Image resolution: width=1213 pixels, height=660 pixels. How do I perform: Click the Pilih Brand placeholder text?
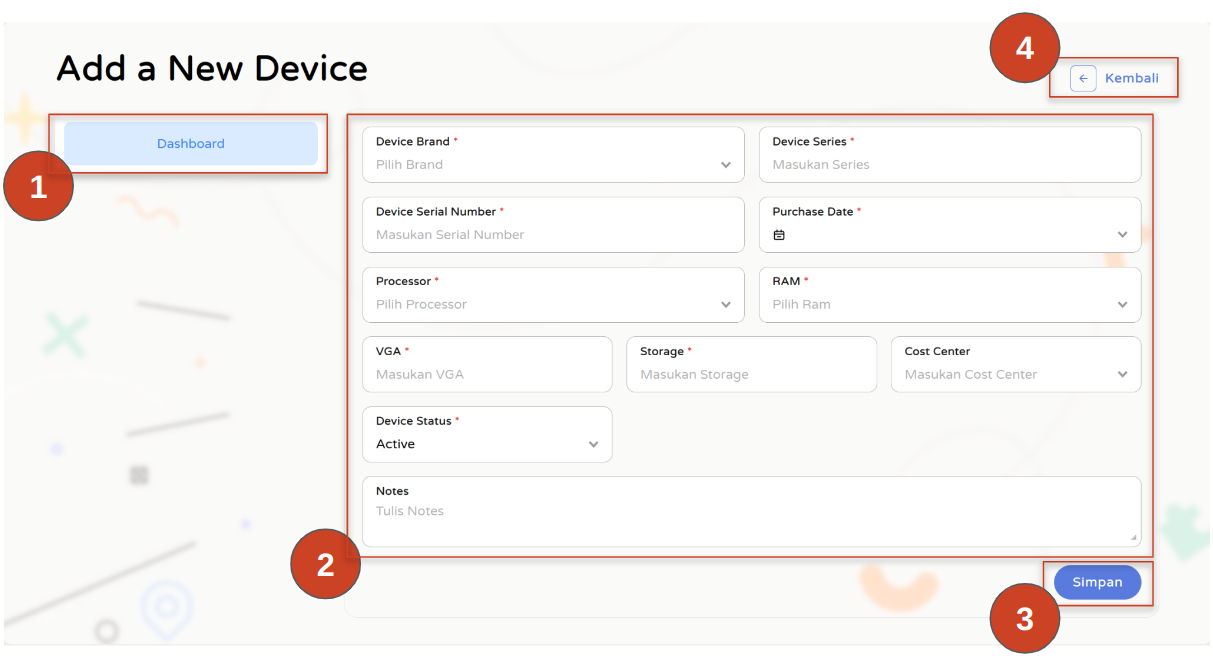(409, 165)
